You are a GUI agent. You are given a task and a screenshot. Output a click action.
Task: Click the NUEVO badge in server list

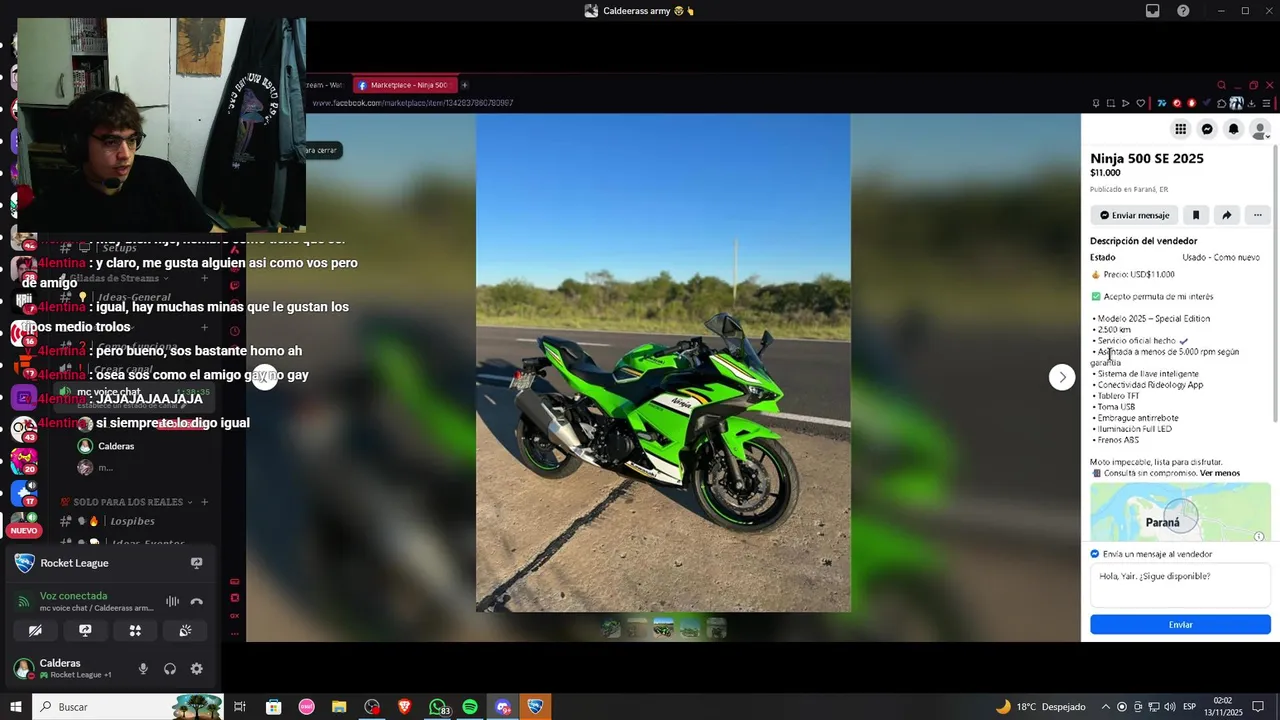pos(24,531)
